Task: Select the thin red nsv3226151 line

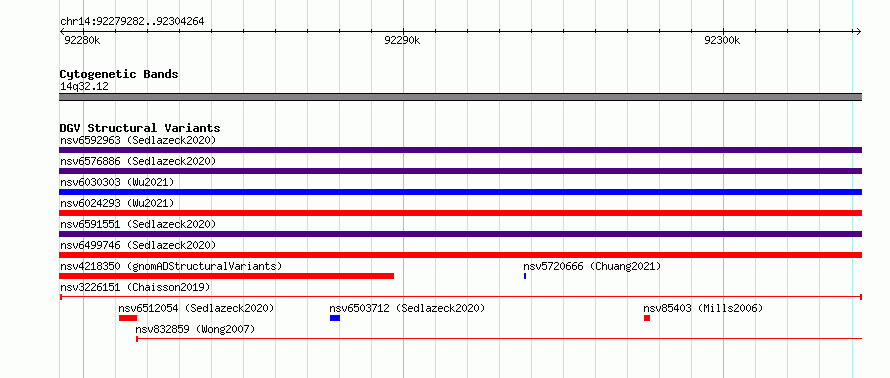Action: [x=460, y=297]
